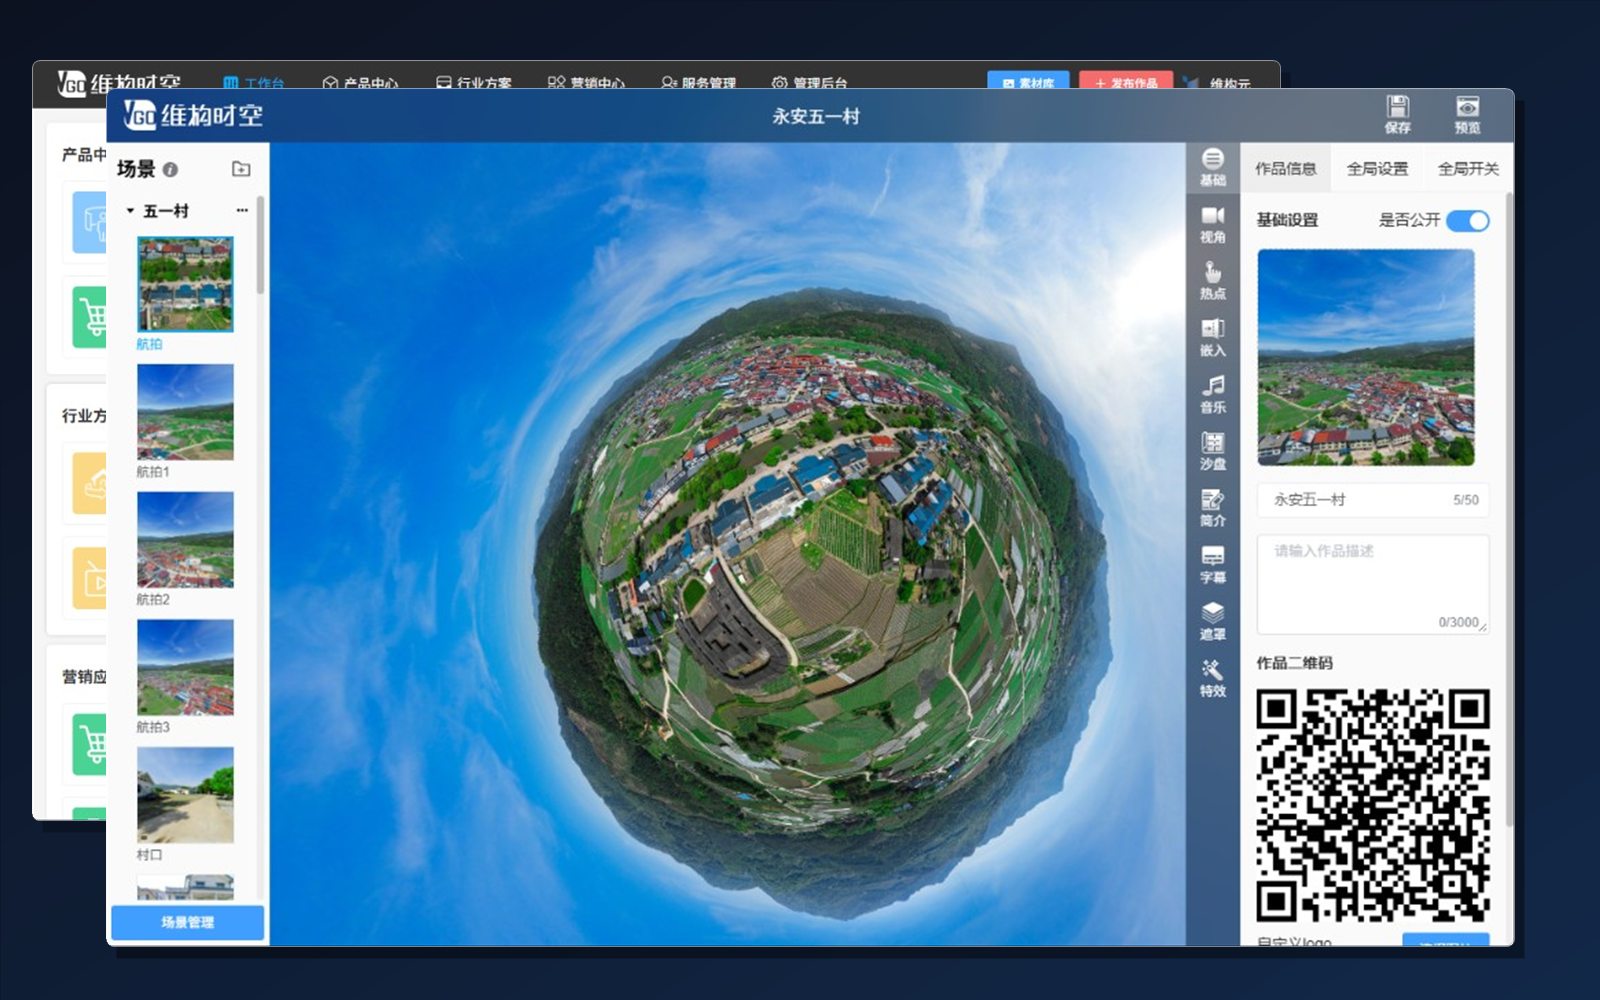This screenshot has width=1600, height=1000.
Task: Click the 保存 save icon
Action: (x=1397, y=114)
